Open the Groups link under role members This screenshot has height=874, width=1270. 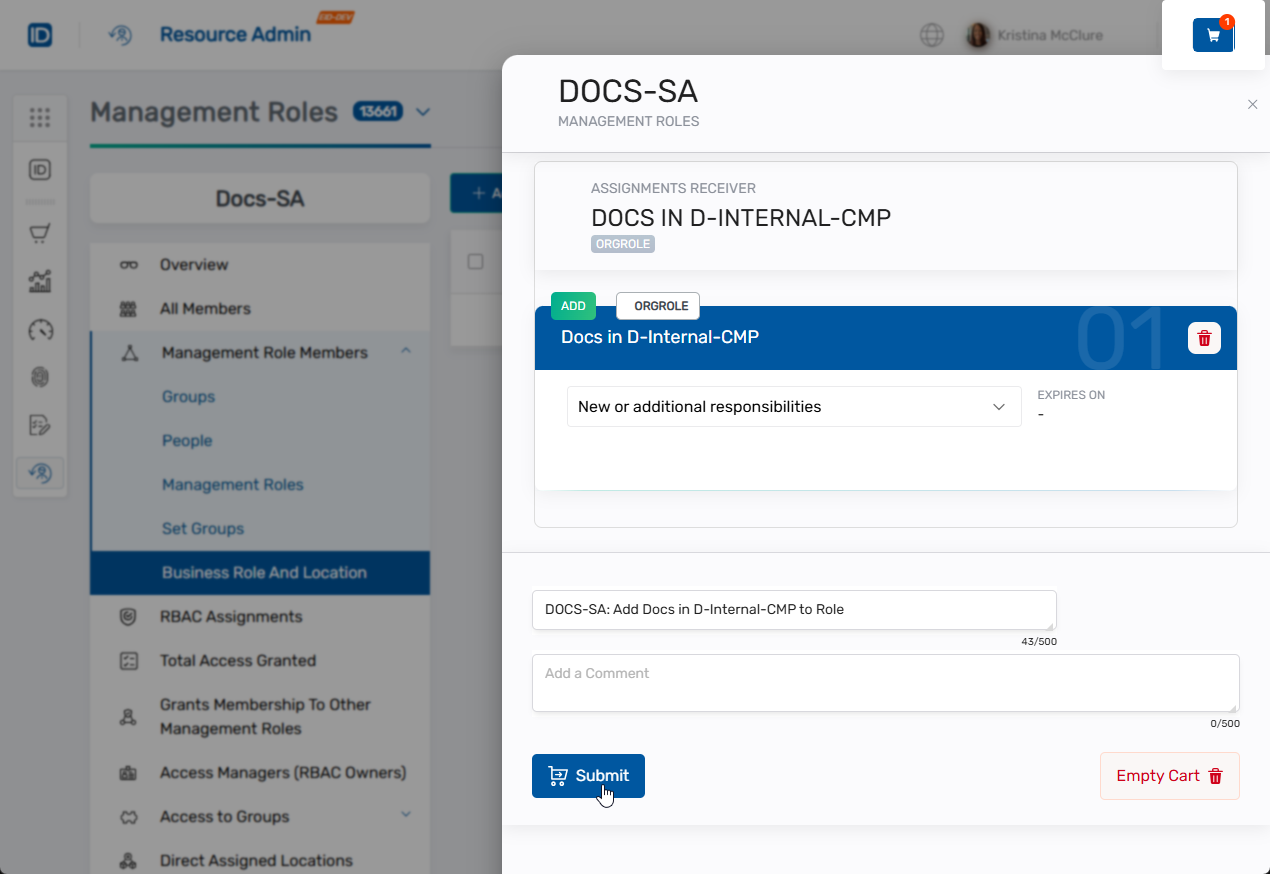point(188,397)
